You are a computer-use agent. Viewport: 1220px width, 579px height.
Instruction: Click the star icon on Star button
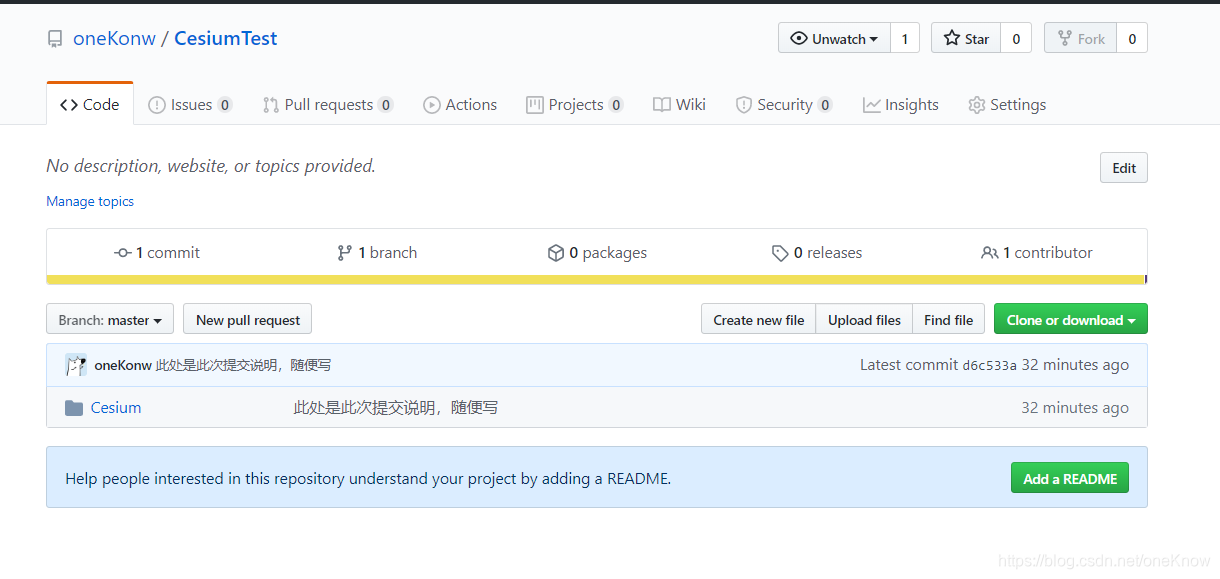pyautogui.click(x=952, y=38)
